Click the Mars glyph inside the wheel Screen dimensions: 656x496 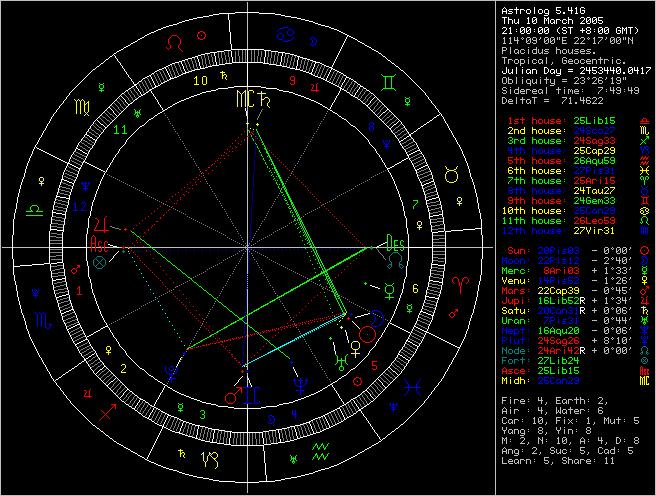click(x=233, y=397)
